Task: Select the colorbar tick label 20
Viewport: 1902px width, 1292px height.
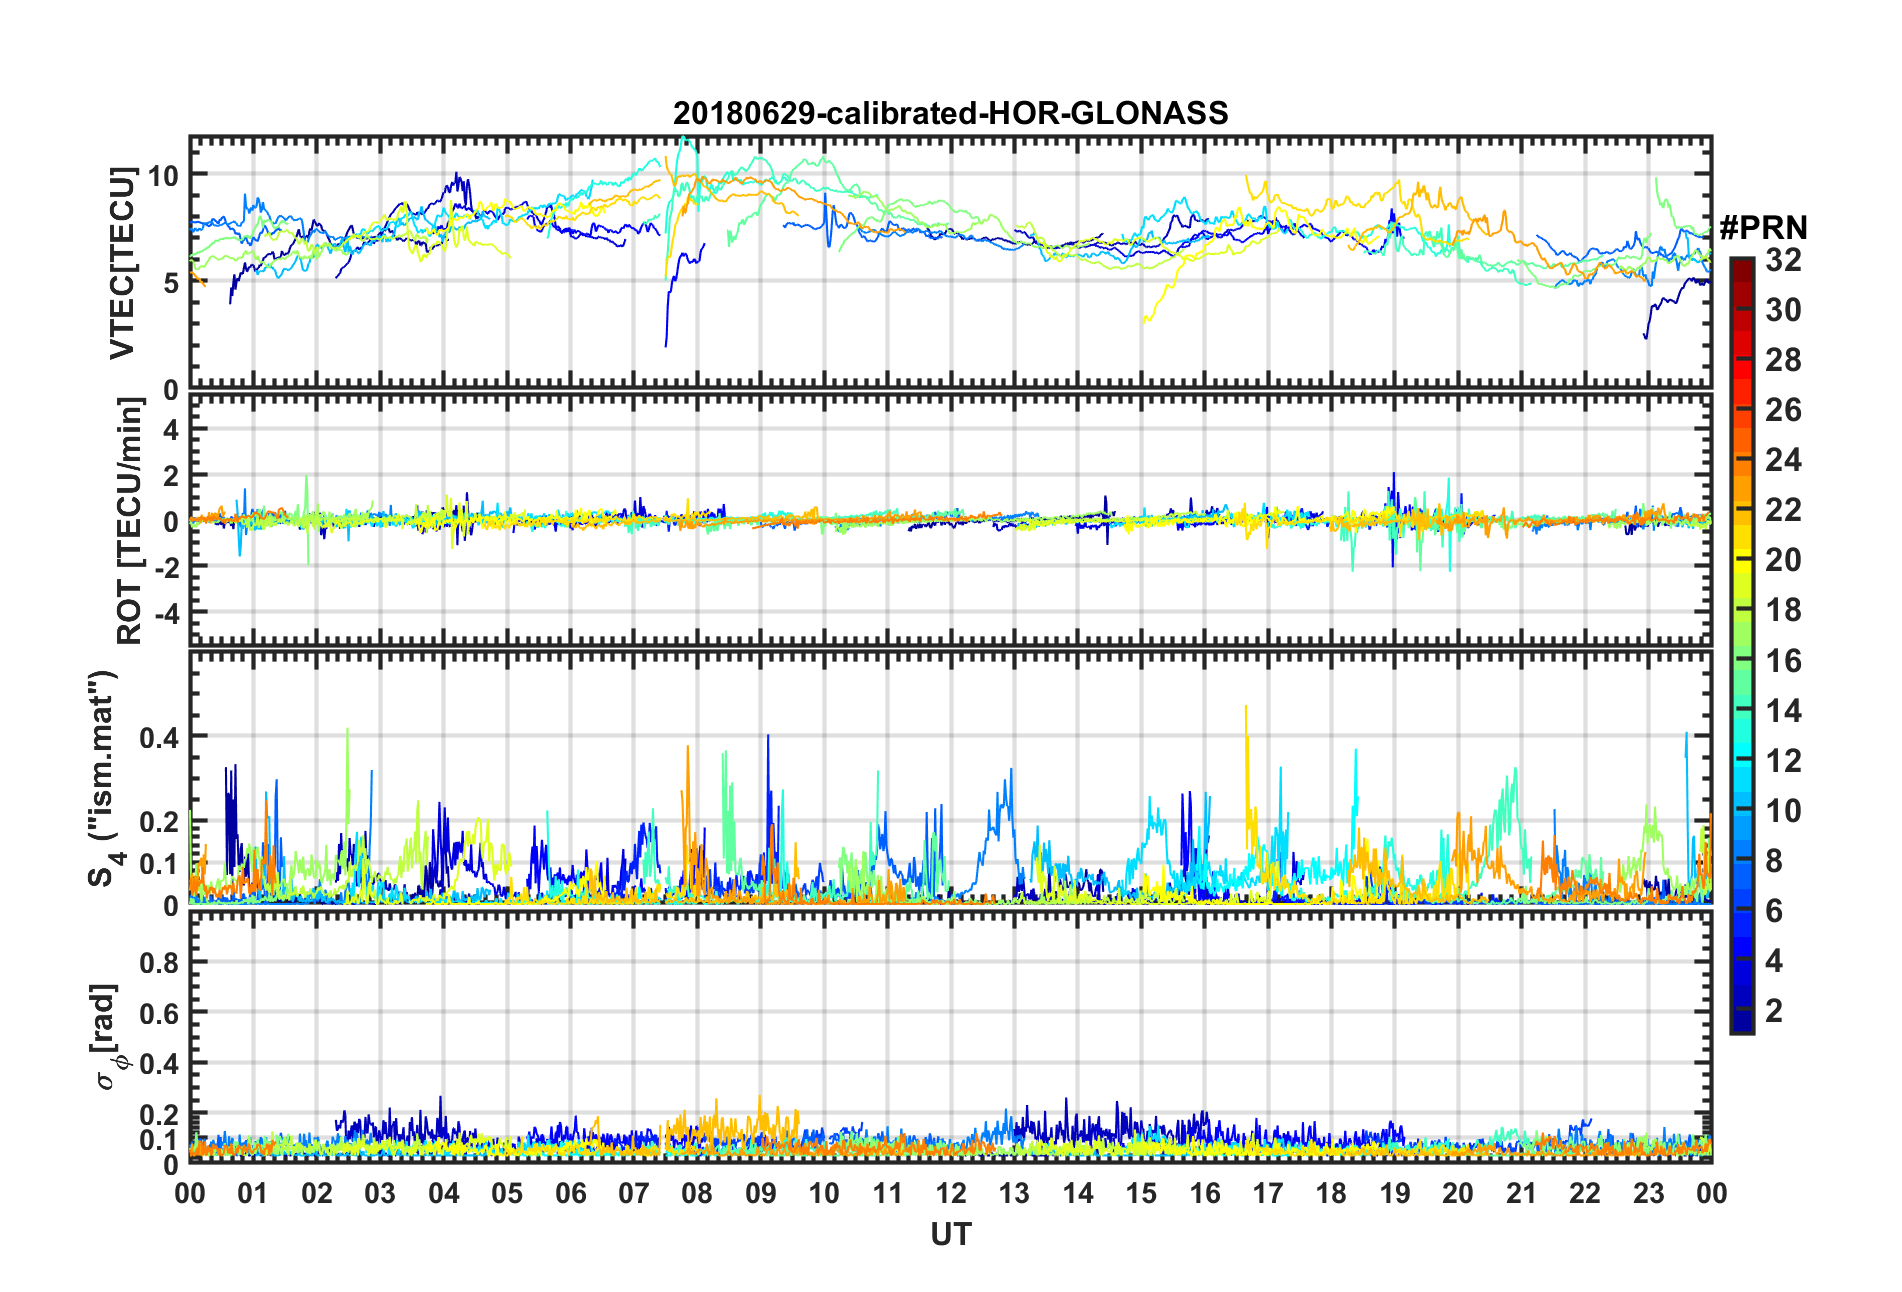Action: [x=1783, y=560]
